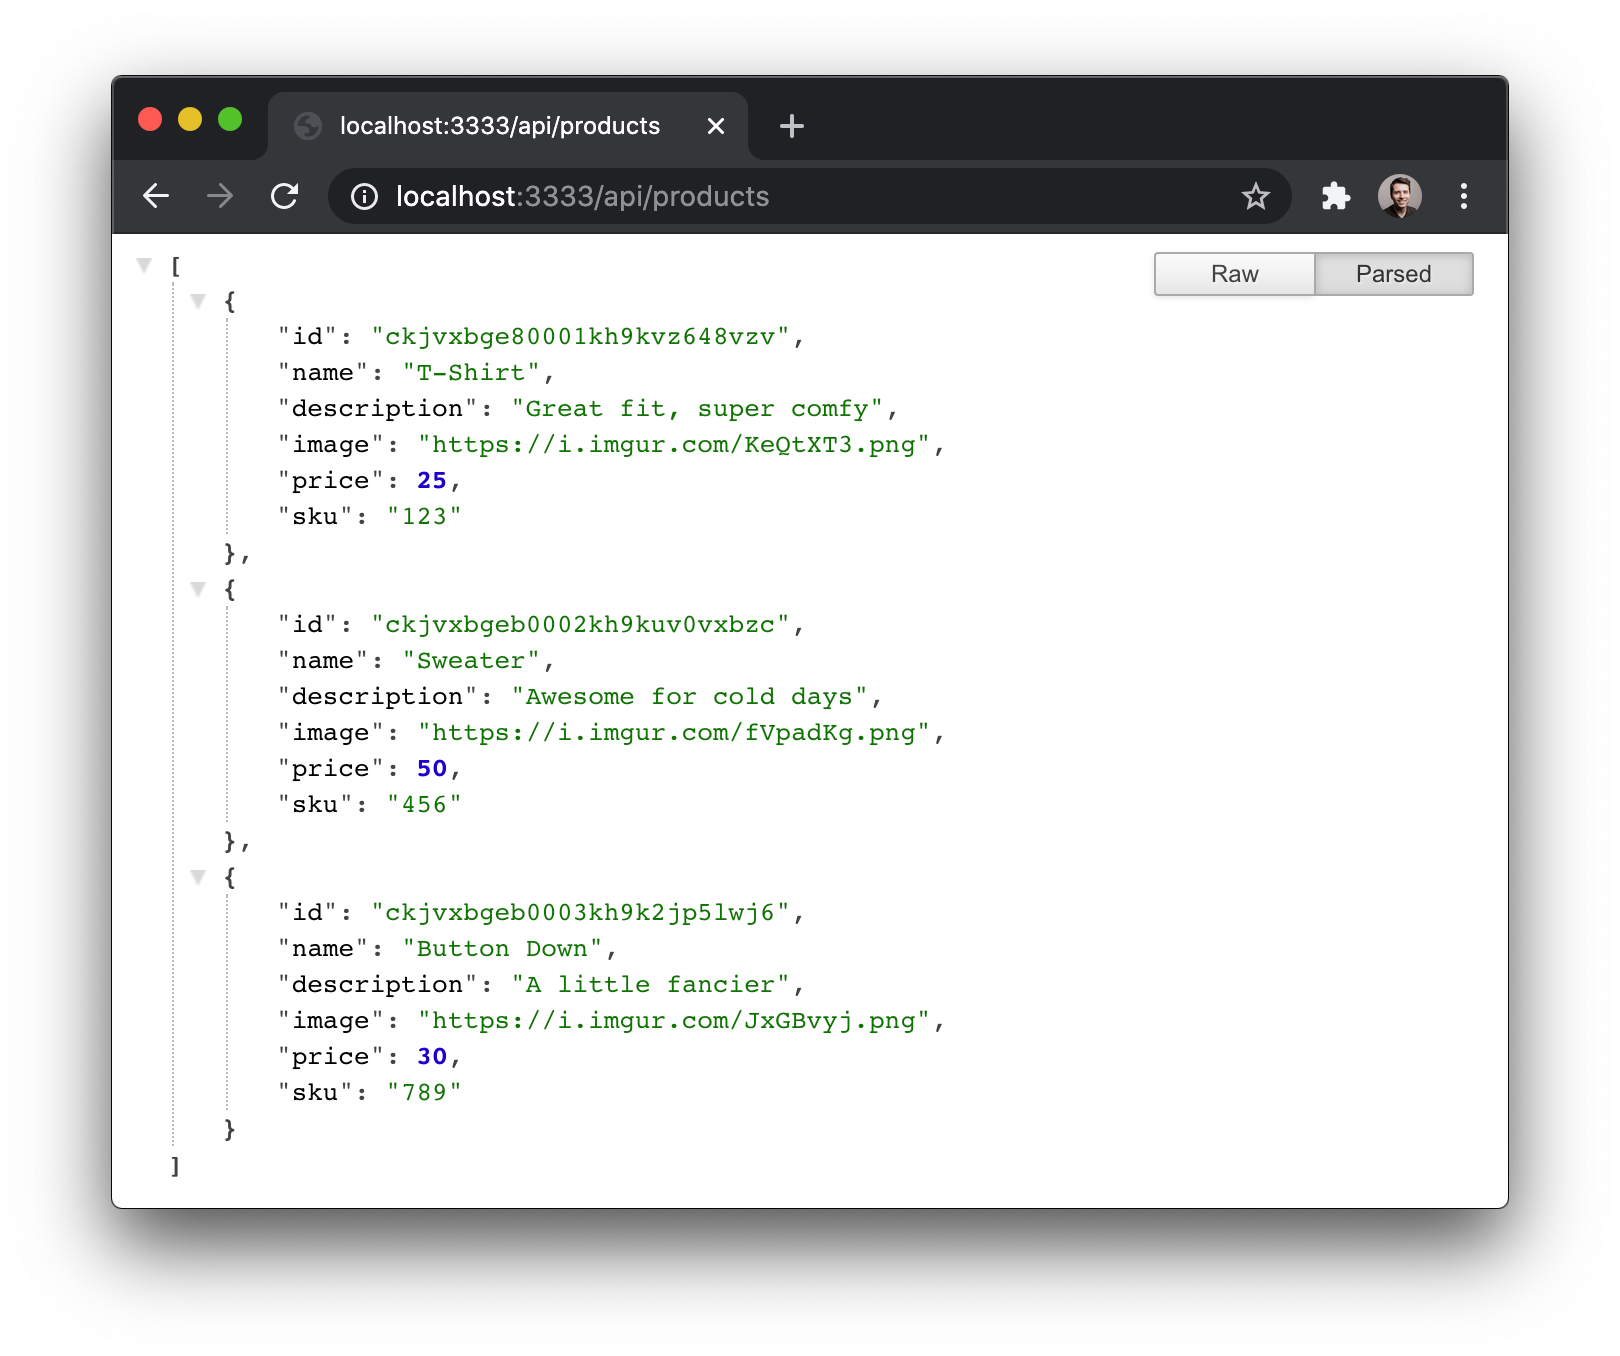The height and width of the screenshot is (1356, 1620).
Task: Collapse the T-Shirt product object
Action: pos(199,301)
